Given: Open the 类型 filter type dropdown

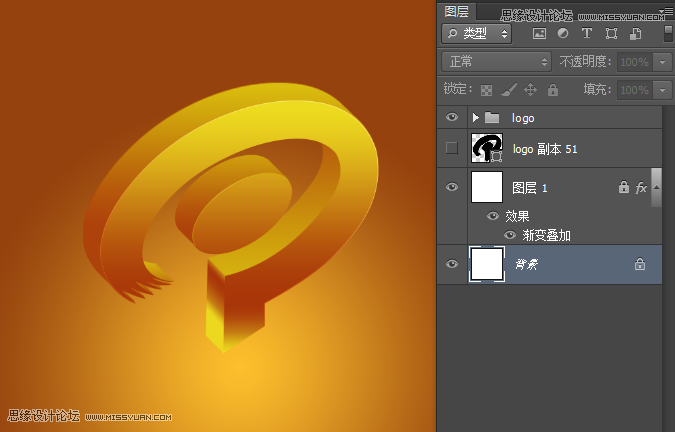Looking at the screenshot, I should click(x=477, y=34).
